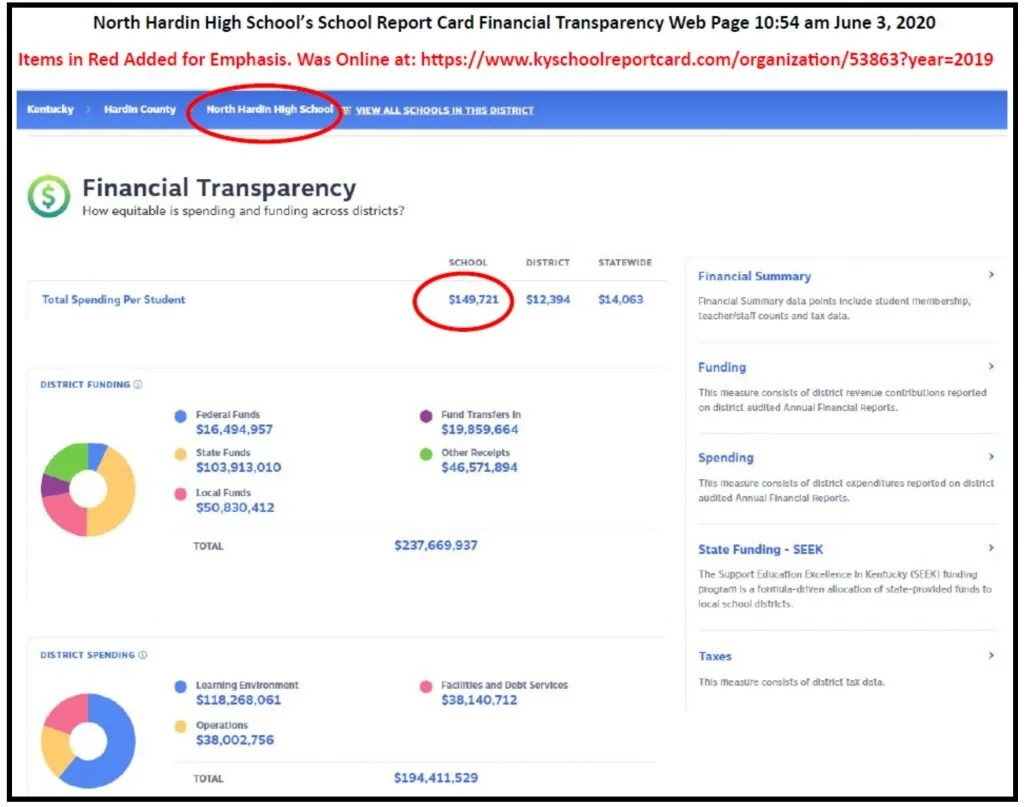Screen dimensions: 1024x807
Task: Click the green Other Receipts legend dot
Action: [426, 454]
